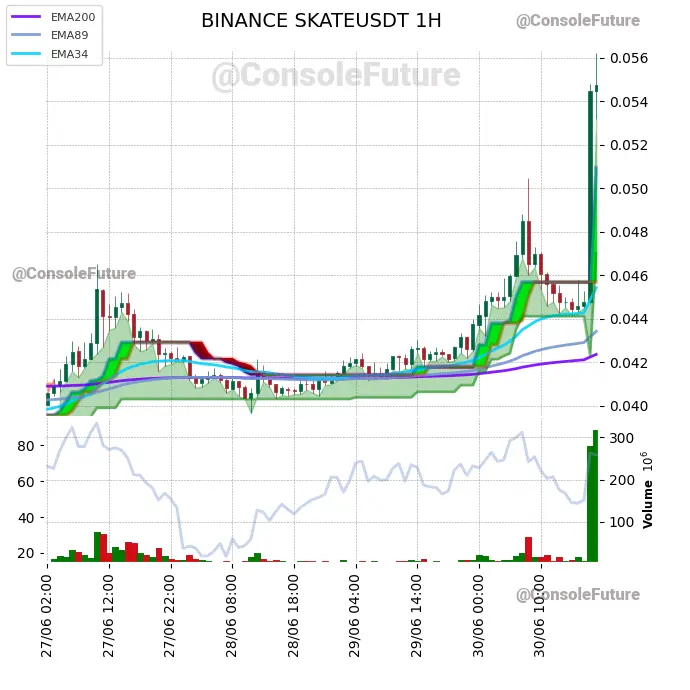
Task: Click the 27/06 22:00 time label
Action: coord(170,616)
